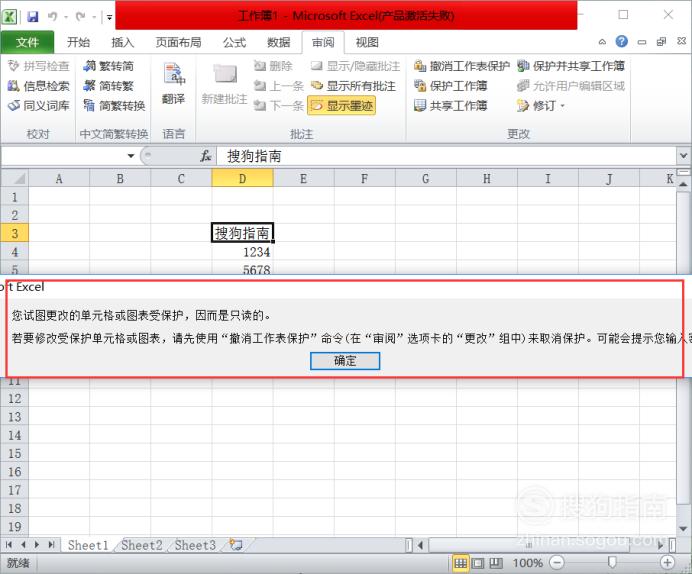The height and width of the screenshot is (574, 692).
Task: Click horizontal scrollbar left arrow
Action: [x=421, y=545]
